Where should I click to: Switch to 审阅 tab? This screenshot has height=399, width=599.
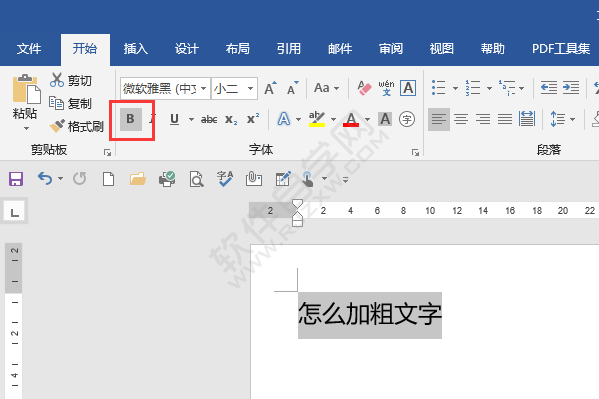[391, 49]
